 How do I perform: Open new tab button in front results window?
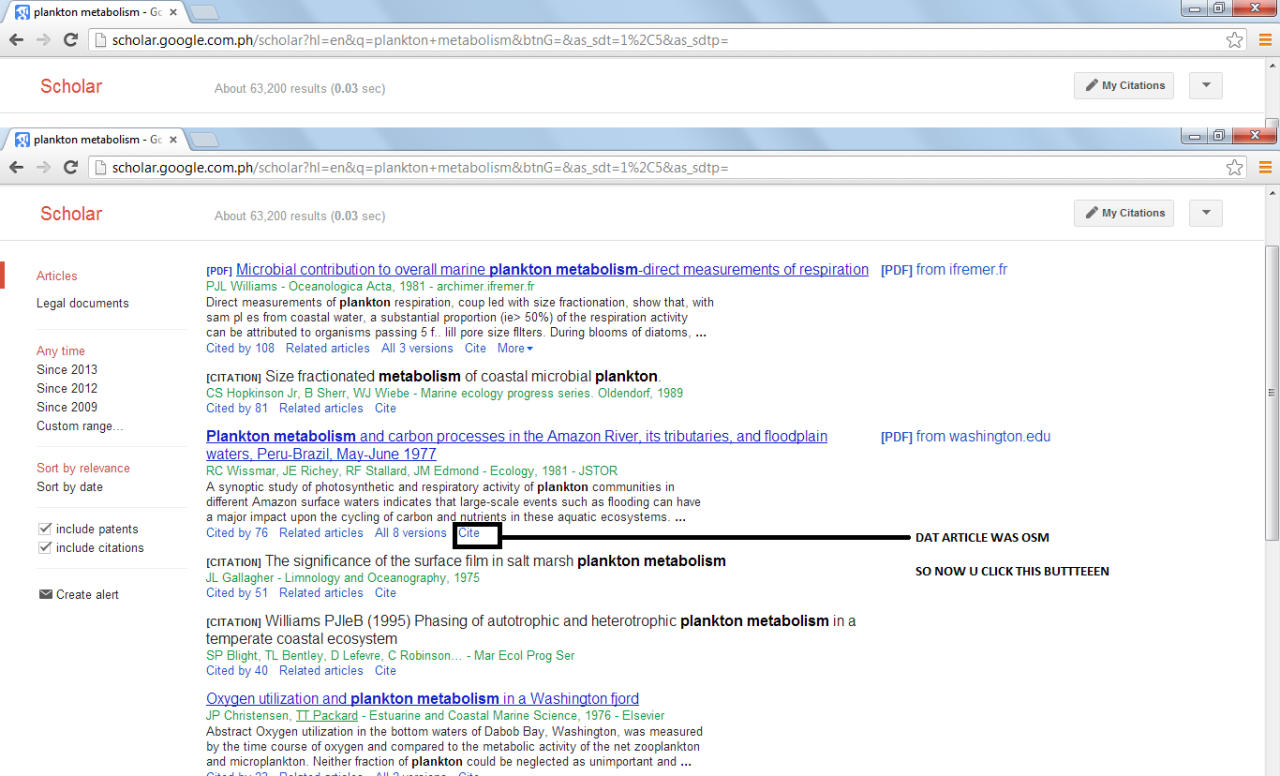(204, 139)
